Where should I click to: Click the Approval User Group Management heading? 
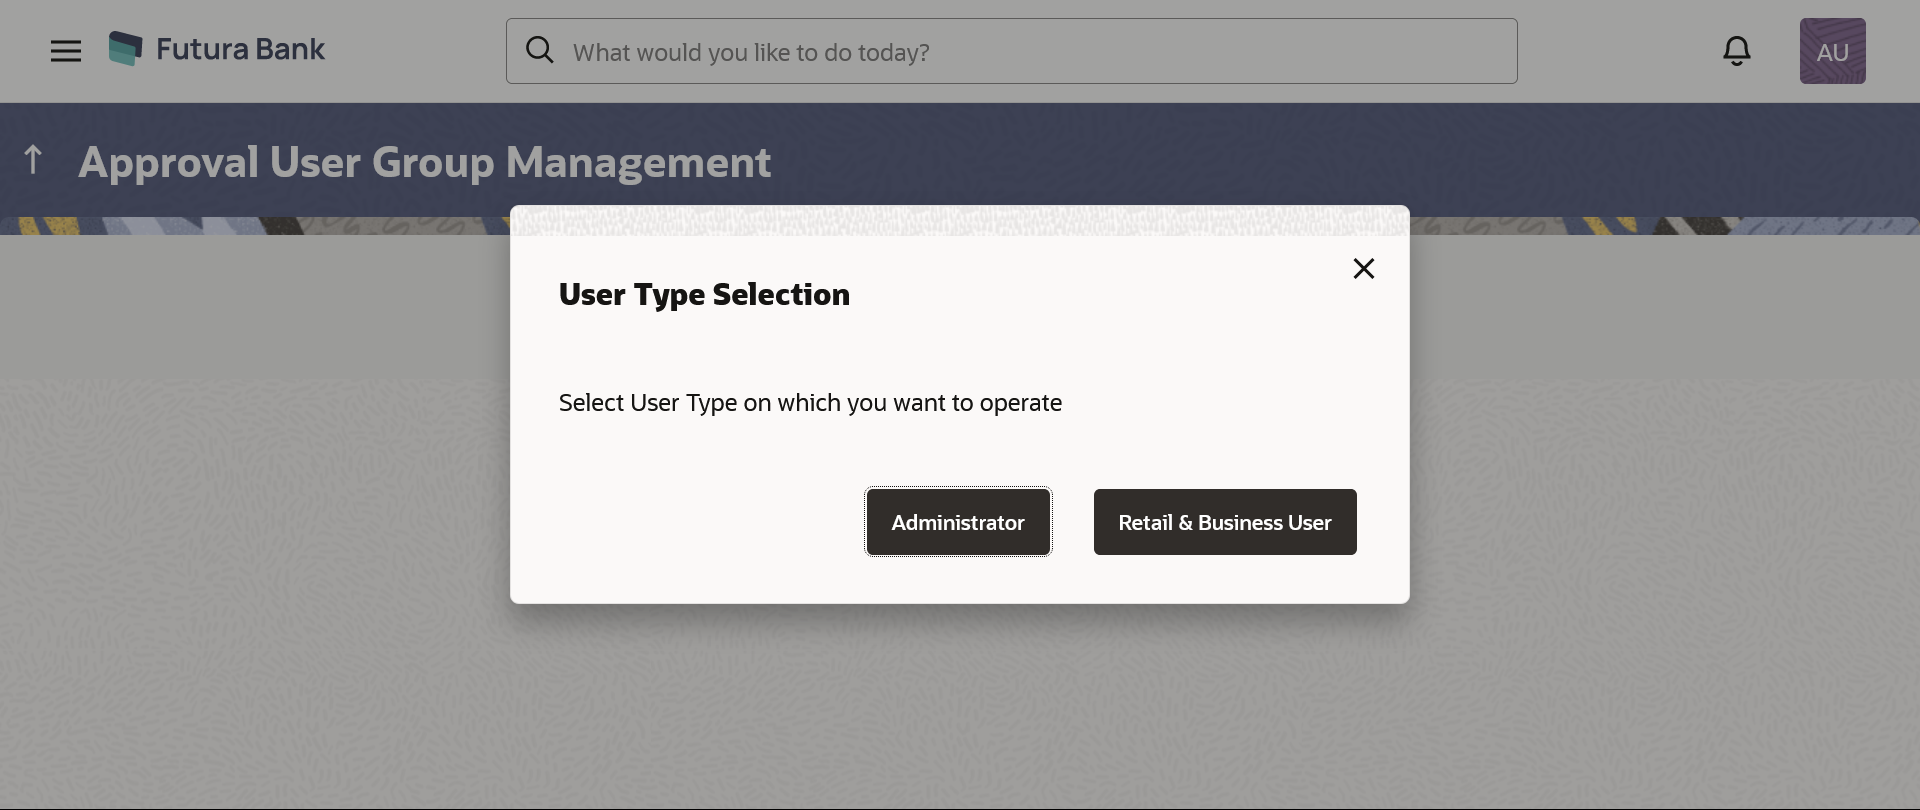424,162
